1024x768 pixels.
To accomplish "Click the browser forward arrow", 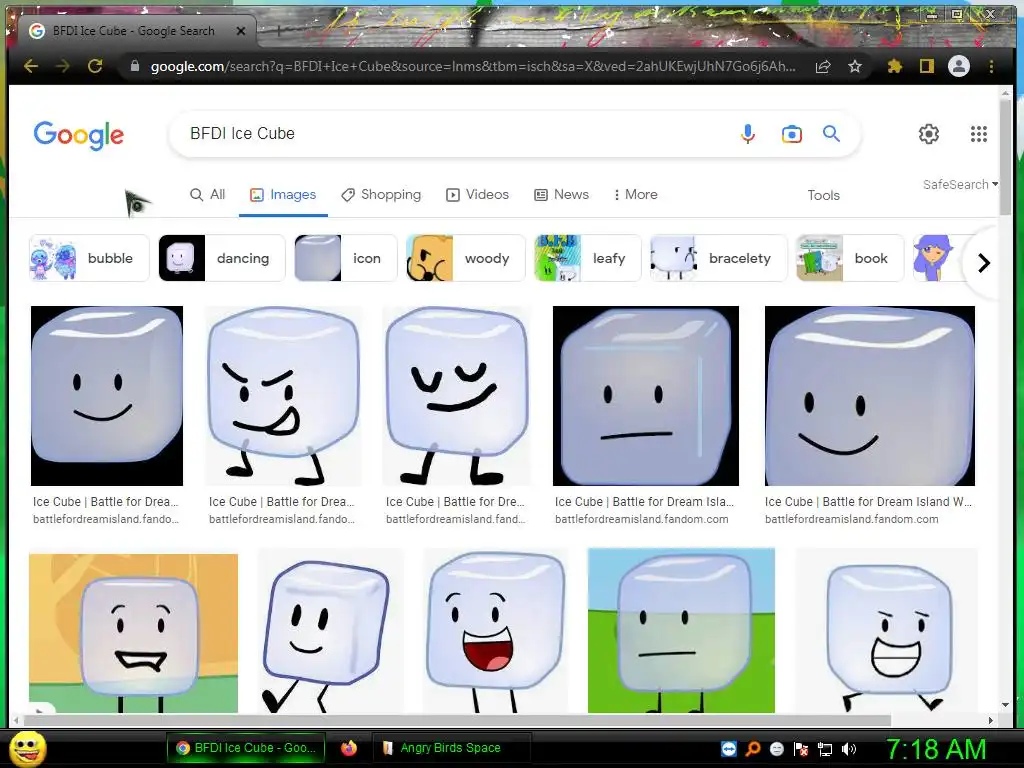I will point(63,66).
